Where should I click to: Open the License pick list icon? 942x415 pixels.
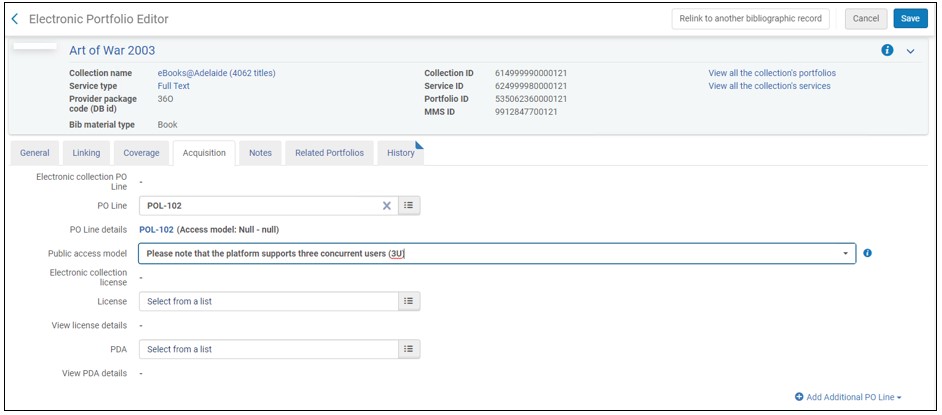pyautogui.click(x=408, y=301)
